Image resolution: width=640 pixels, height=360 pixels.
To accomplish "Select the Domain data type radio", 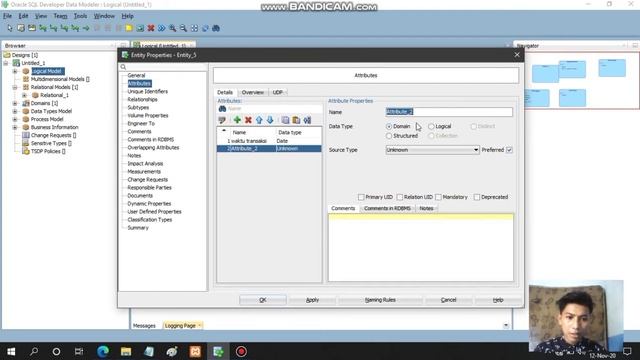I will [389, 127].
